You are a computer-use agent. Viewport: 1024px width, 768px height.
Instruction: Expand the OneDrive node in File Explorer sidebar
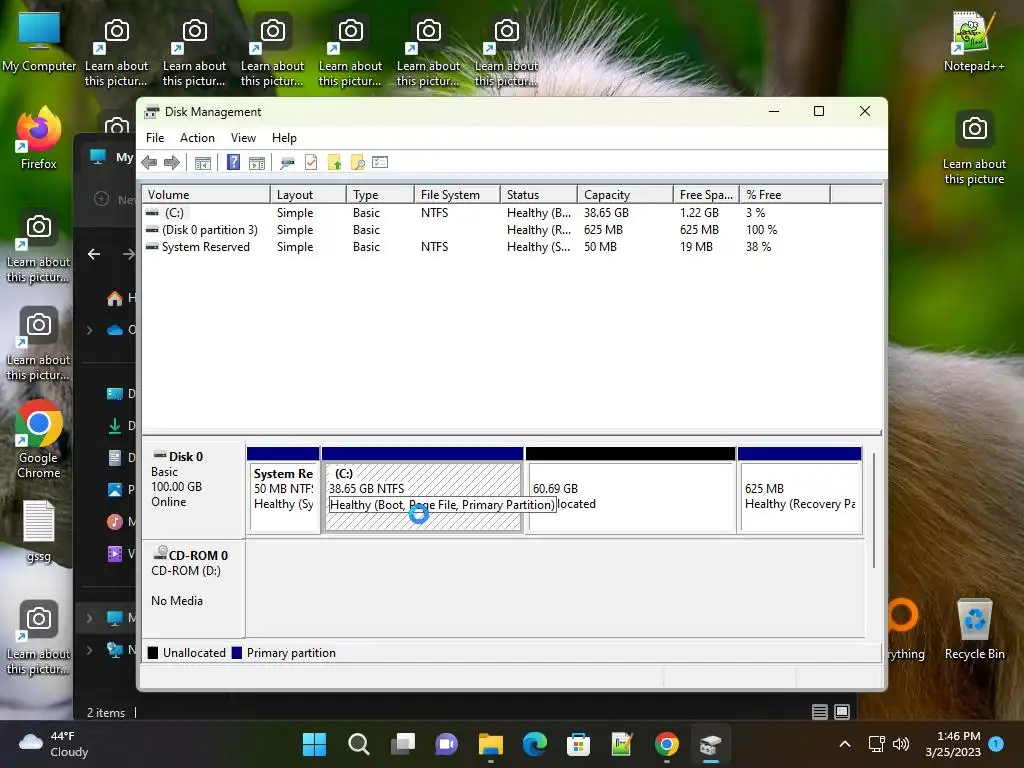(x=89, y=330)
